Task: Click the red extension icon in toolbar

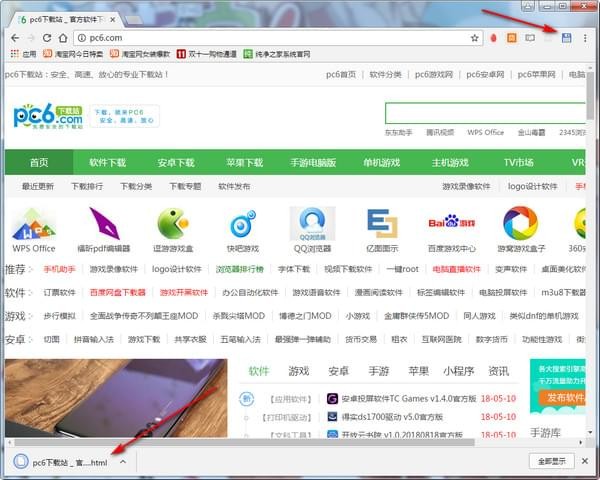Action: (x=494, y=38)
